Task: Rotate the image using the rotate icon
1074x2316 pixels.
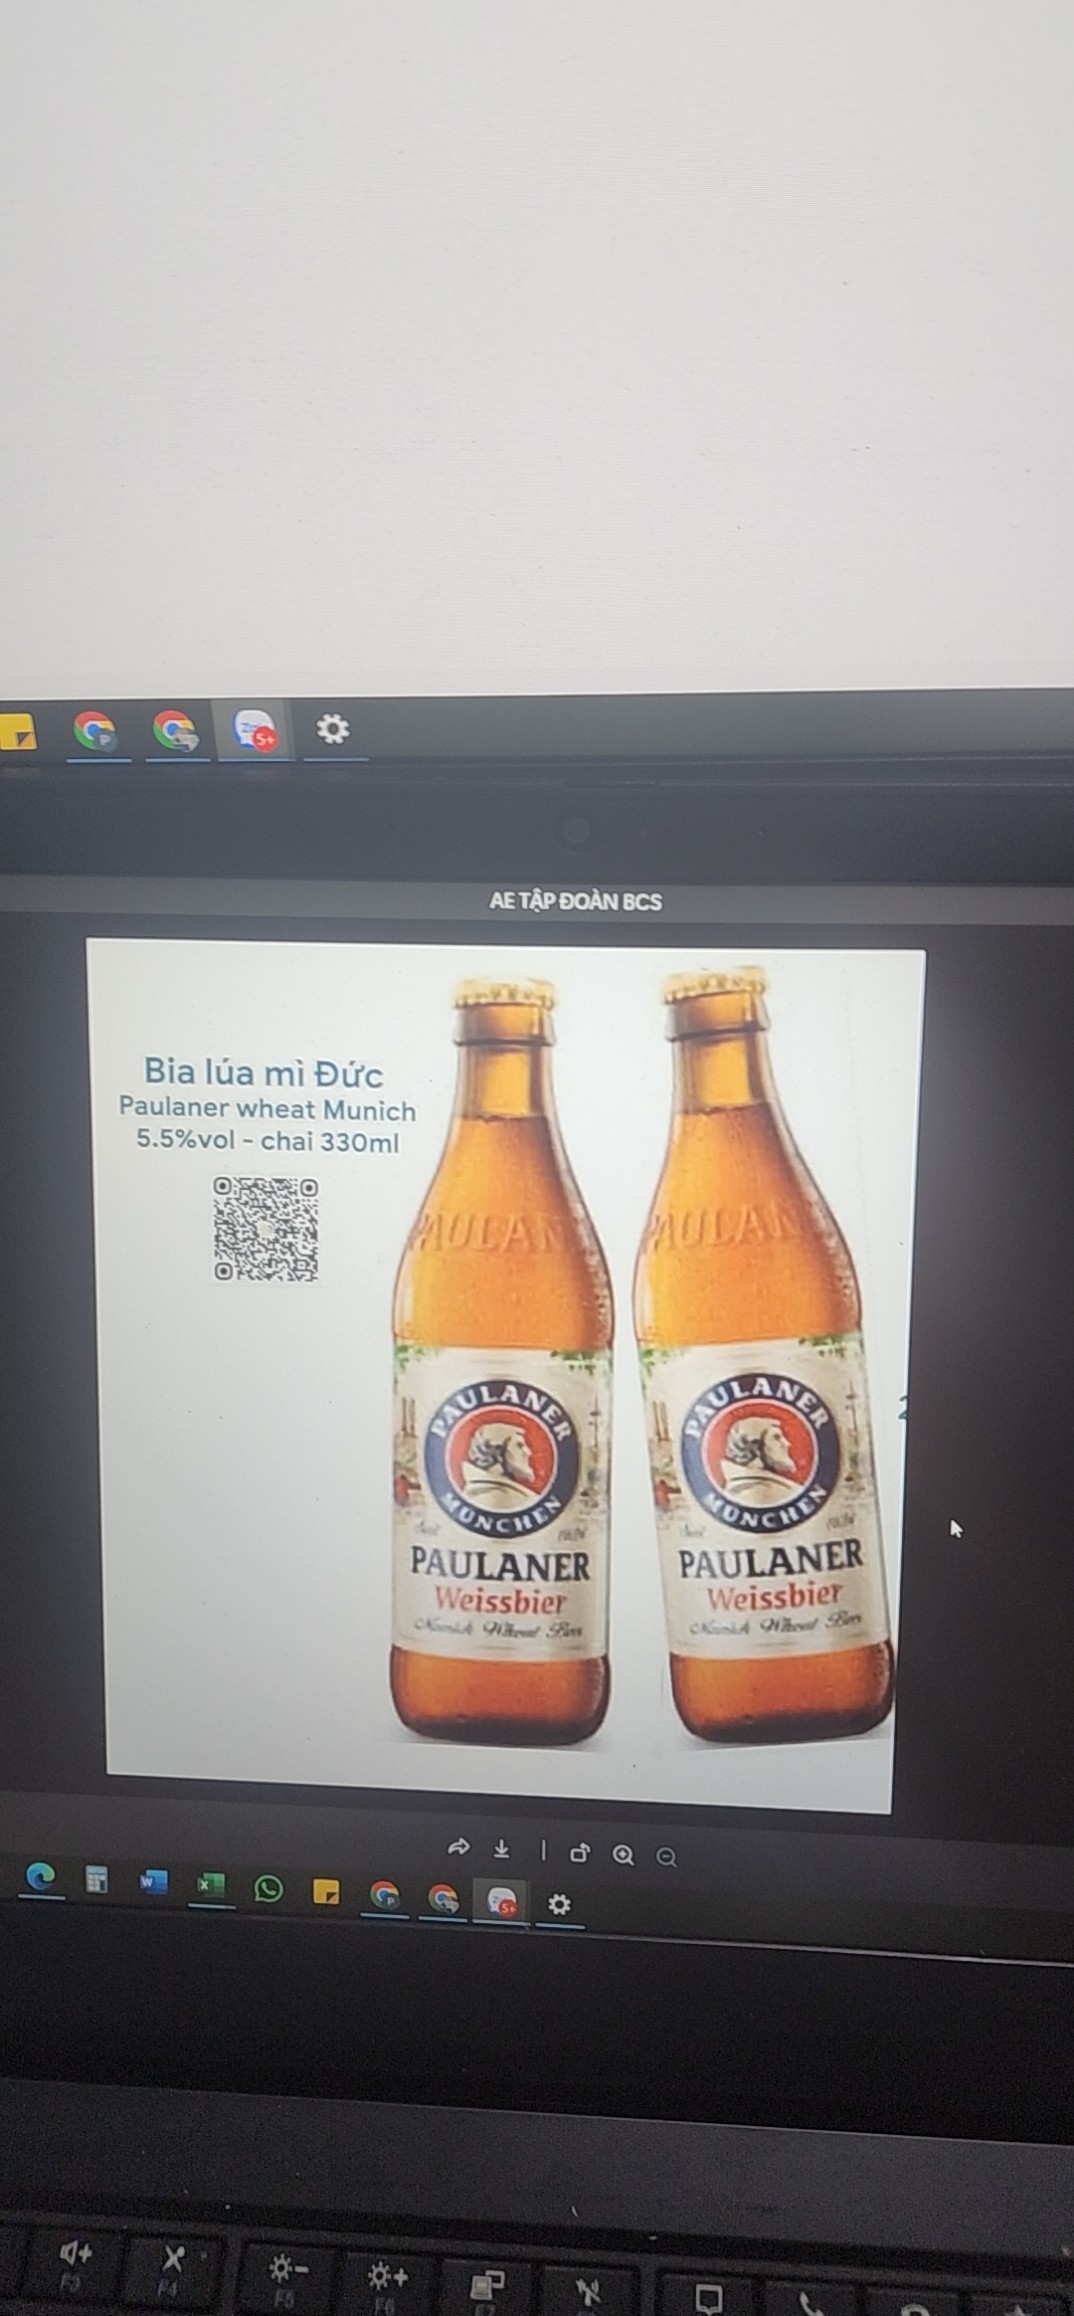Action: [579, 1854]
